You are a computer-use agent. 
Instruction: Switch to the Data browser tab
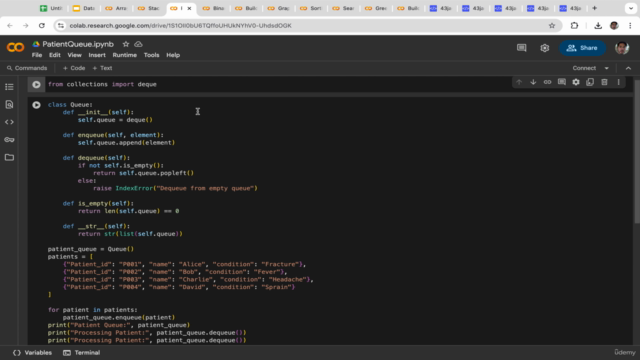[84, 8]
